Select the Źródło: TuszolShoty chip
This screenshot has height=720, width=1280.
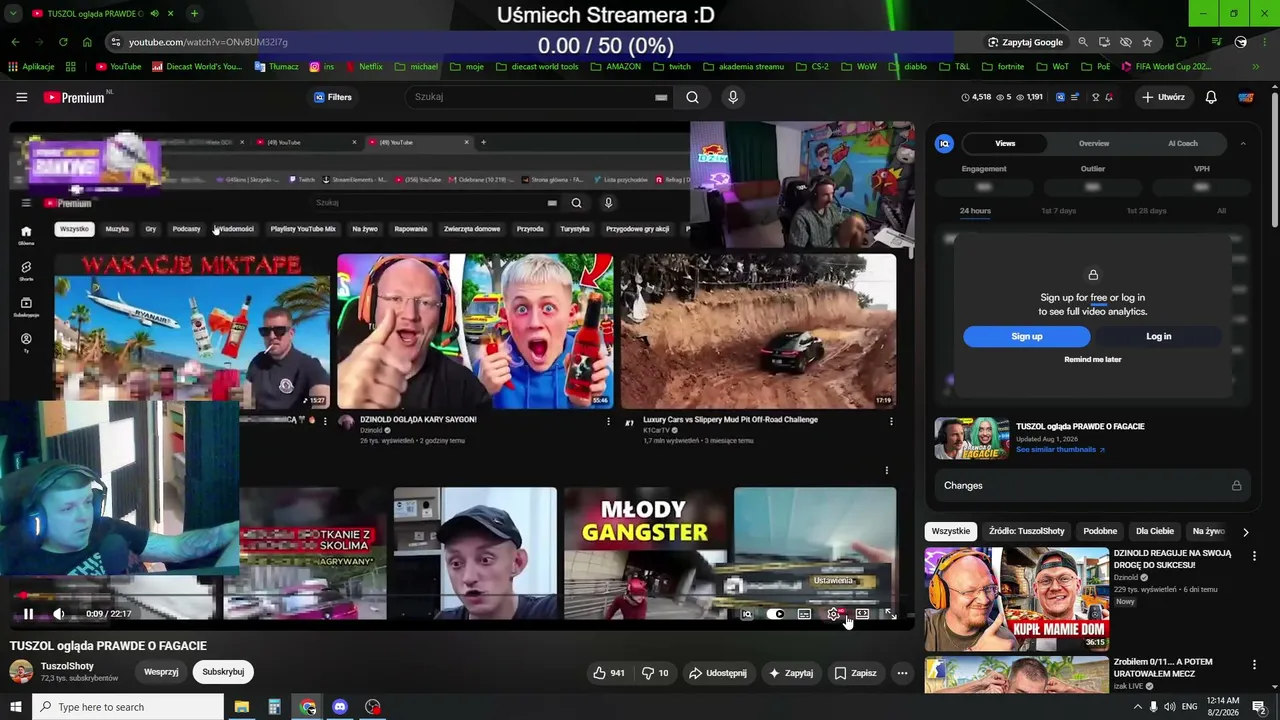point(1027,531)
